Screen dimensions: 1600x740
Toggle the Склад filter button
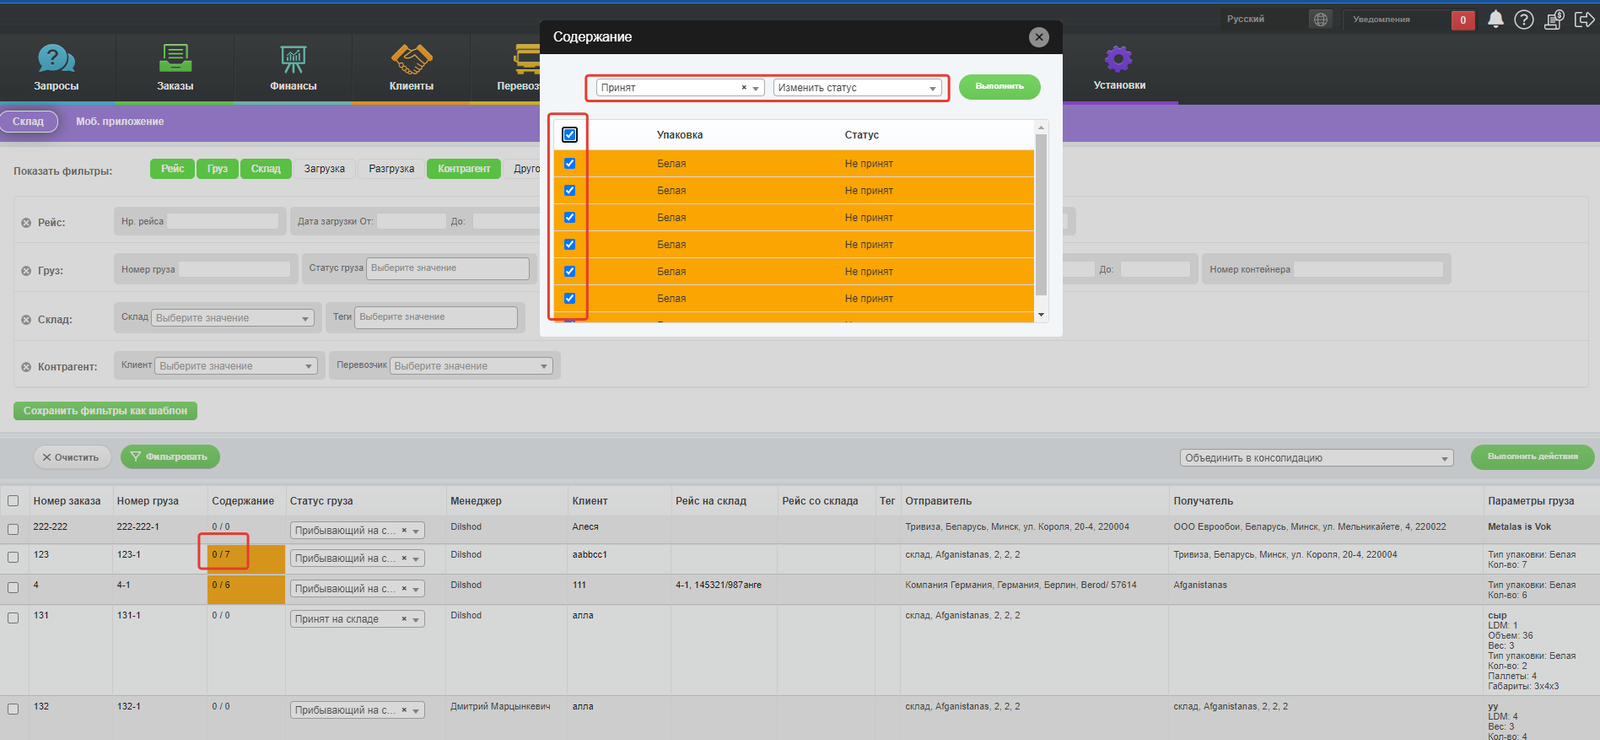(266, 169)
